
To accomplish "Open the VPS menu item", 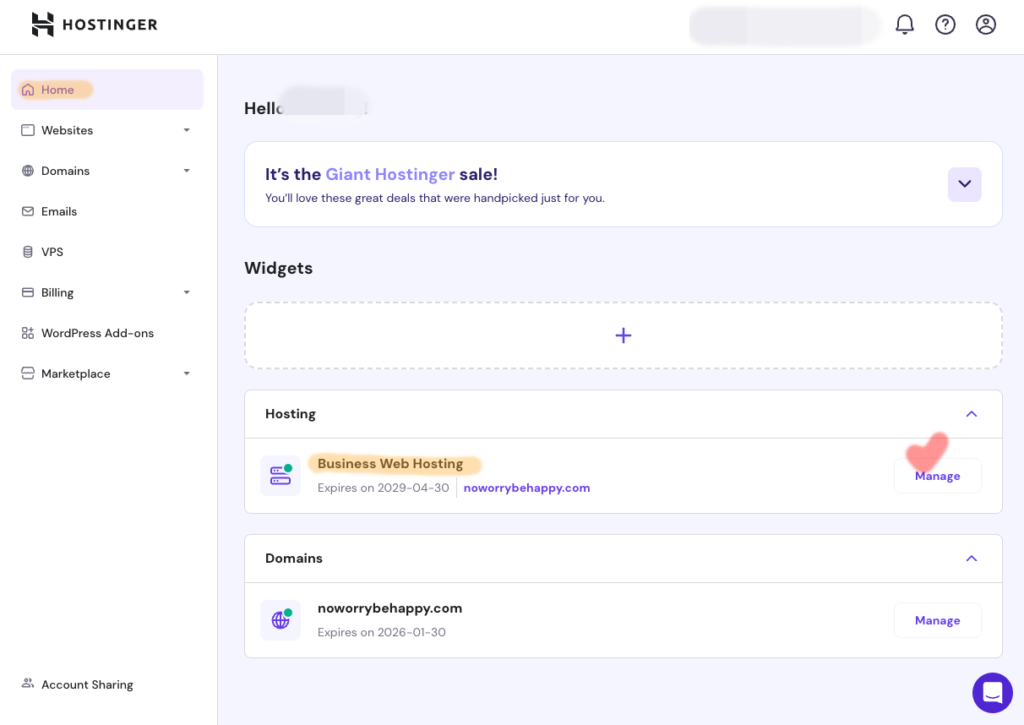I will [x=107, y=252].
